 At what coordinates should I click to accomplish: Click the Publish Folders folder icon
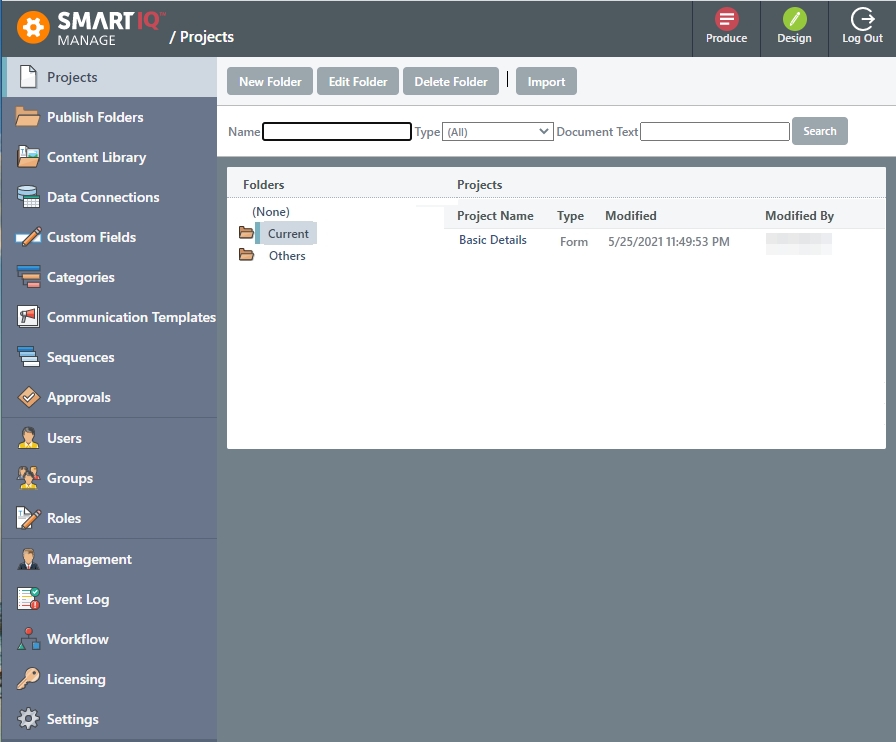[27, 117]
